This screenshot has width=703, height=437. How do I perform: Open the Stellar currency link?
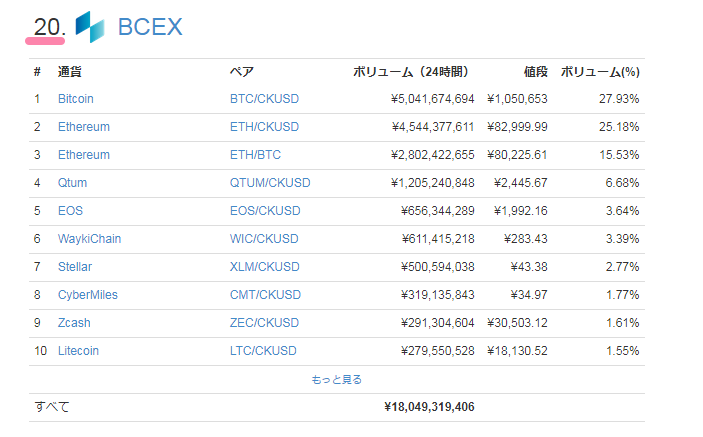(73, 267)
